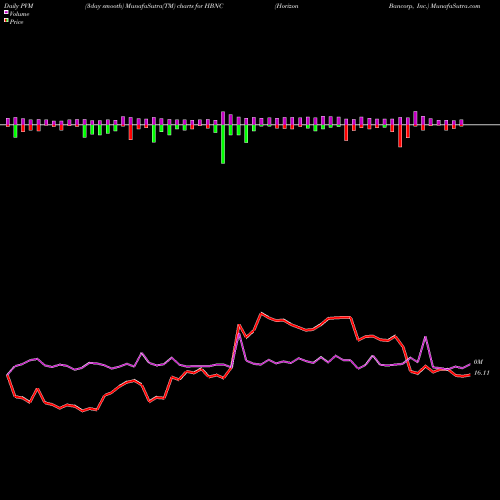
Task: Click the Volume legend color swatch
Action: point(6,13)
